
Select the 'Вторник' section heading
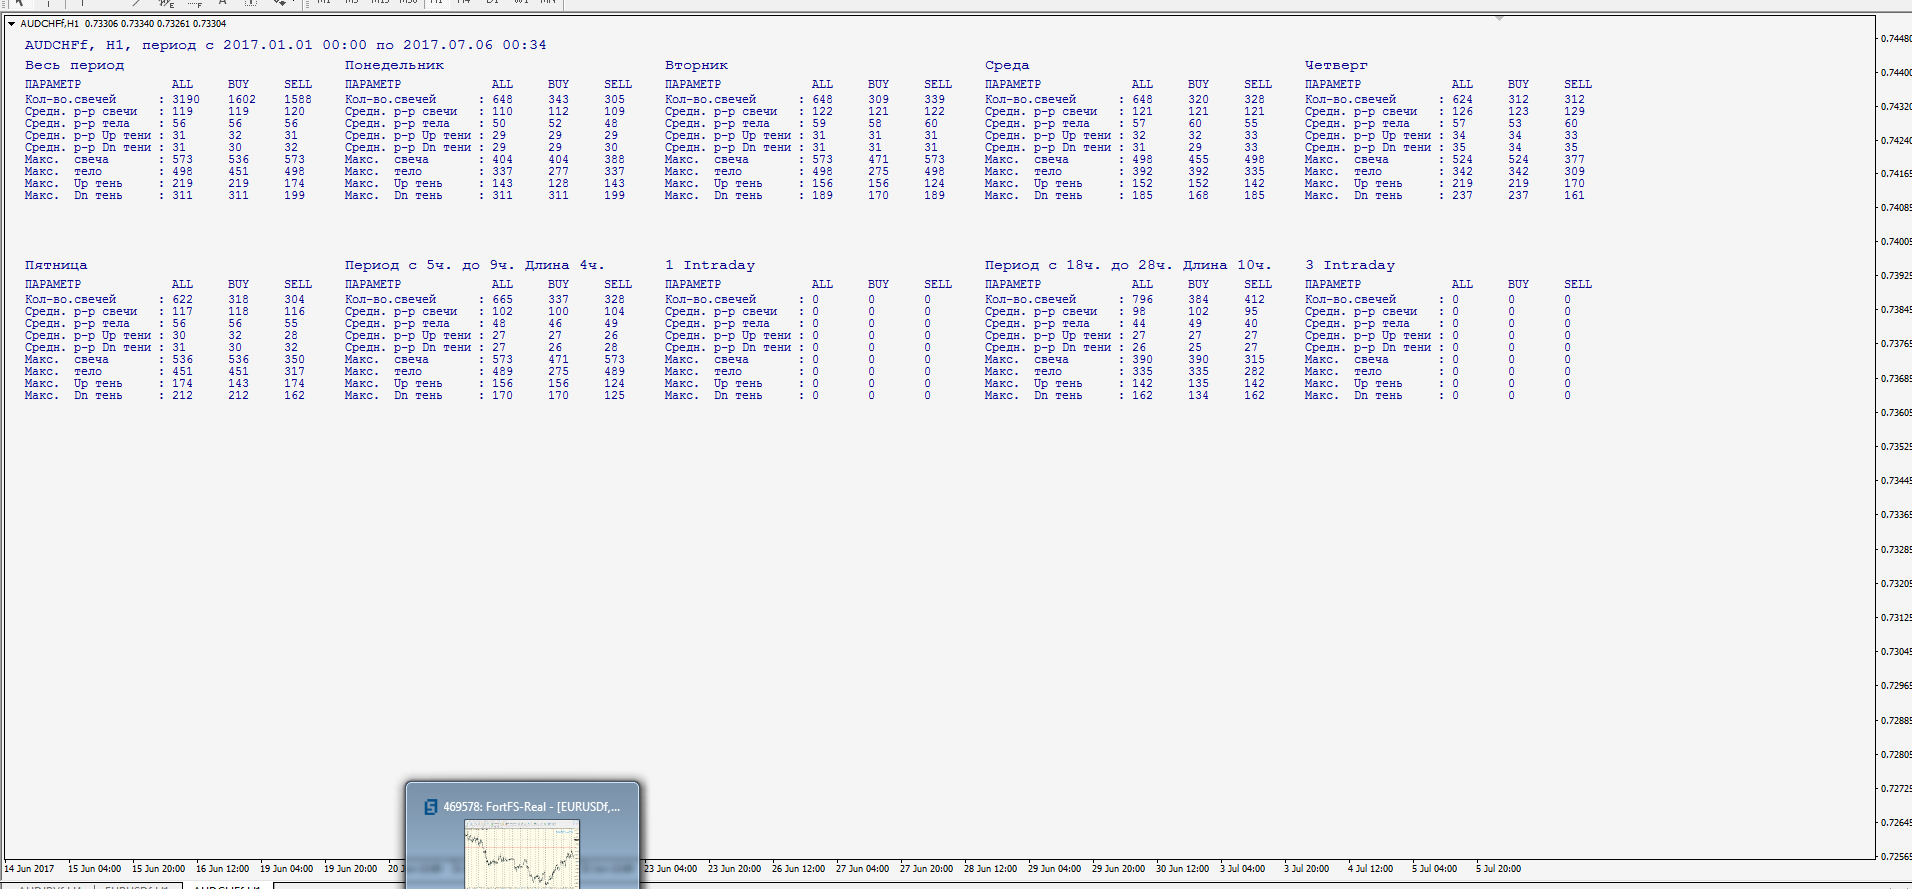pyautogui.click(x=696, y=65)
